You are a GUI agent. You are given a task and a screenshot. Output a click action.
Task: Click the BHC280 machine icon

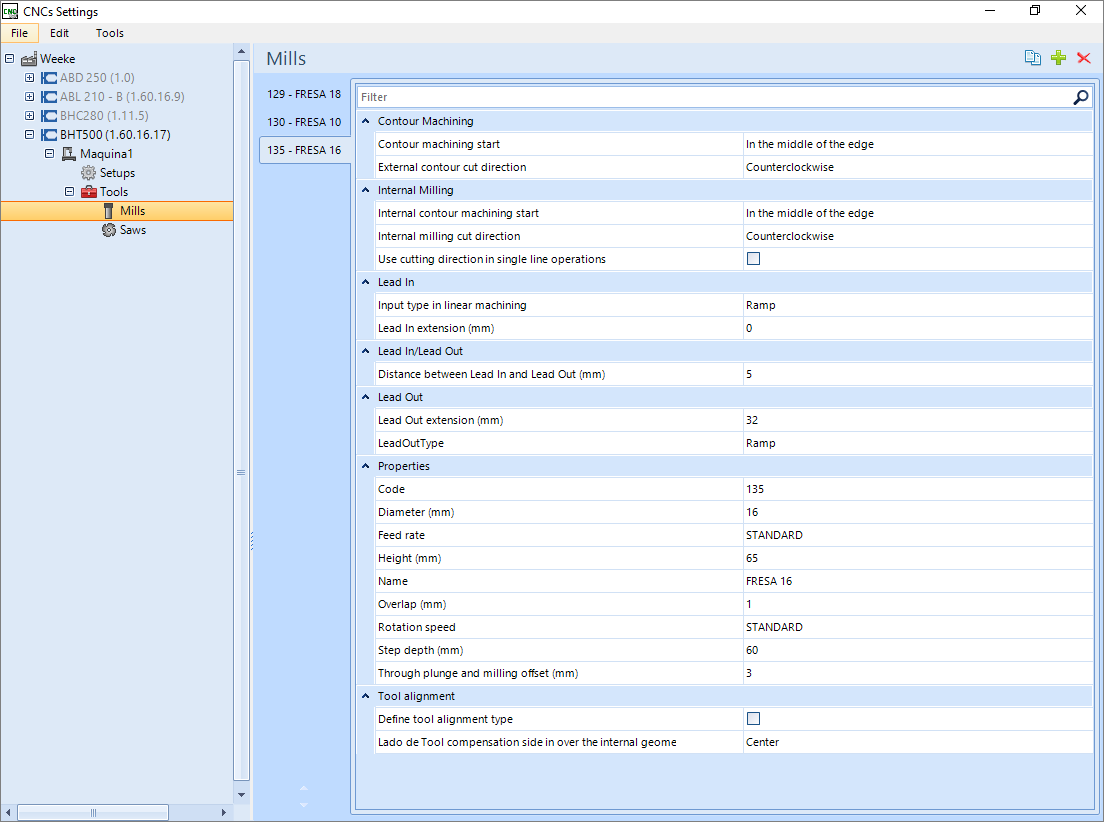pos(49,116)
